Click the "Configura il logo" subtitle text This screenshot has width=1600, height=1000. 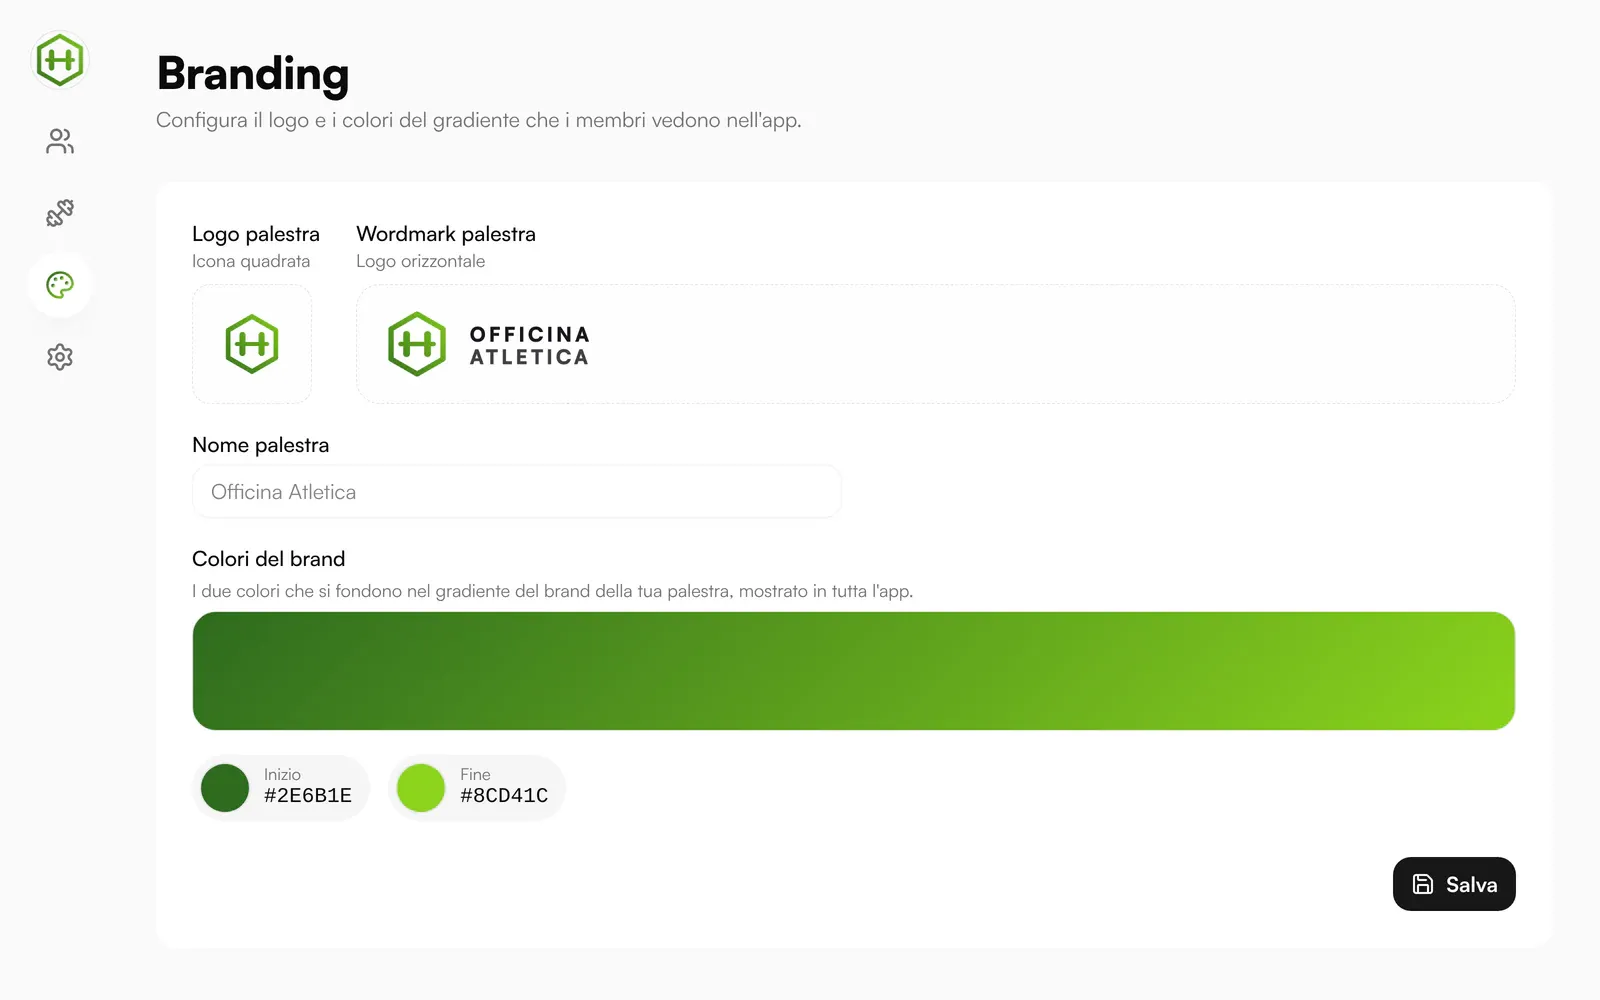coord(479,120)
